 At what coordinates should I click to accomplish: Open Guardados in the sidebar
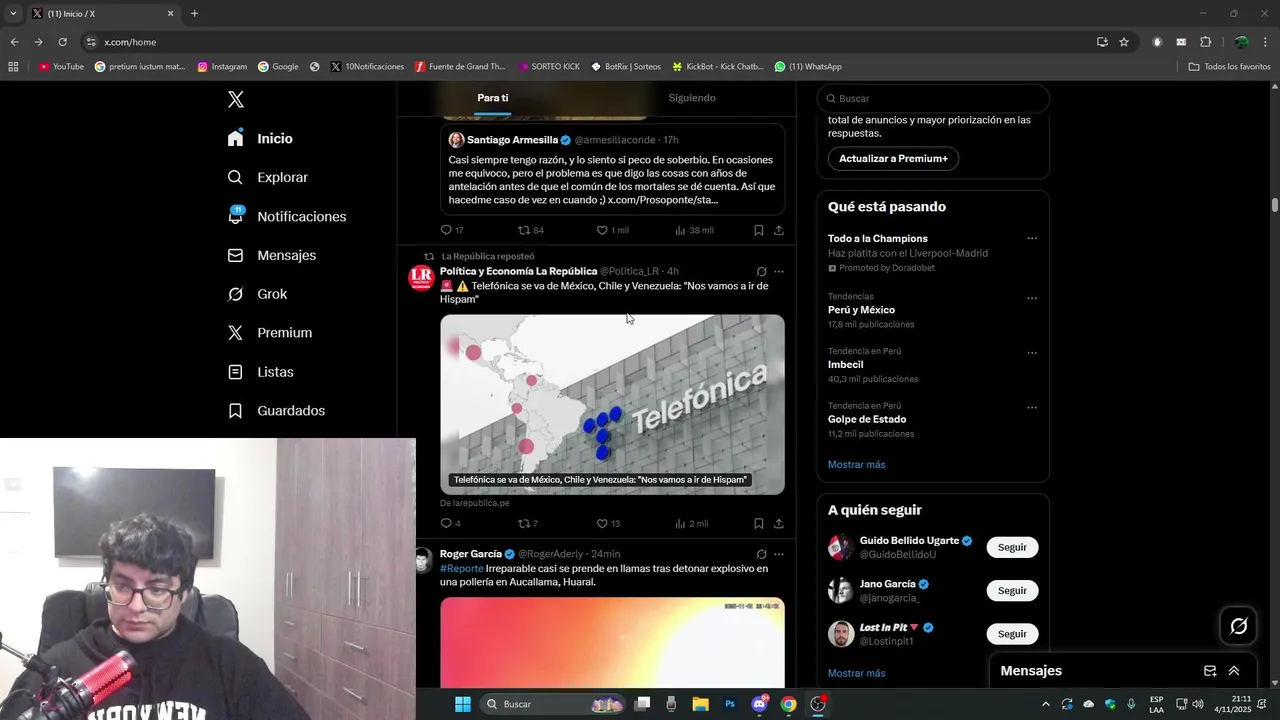[276, 411]
